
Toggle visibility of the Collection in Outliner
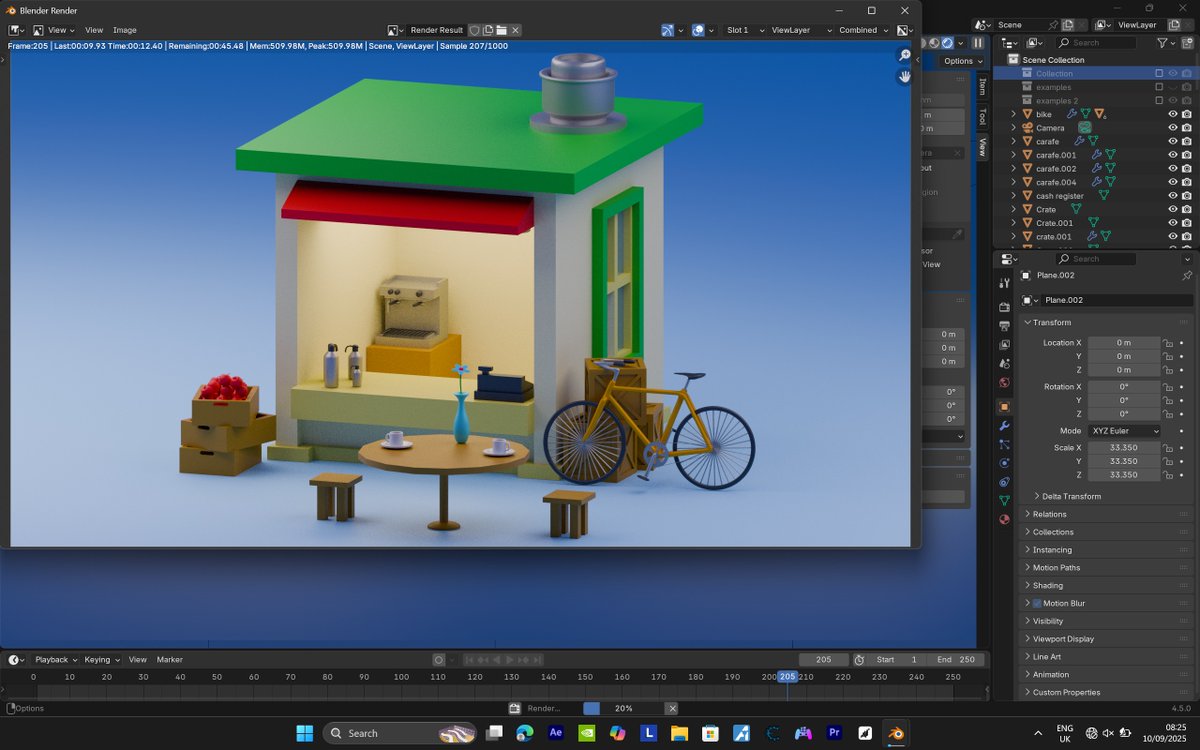tap(1173, 73)
